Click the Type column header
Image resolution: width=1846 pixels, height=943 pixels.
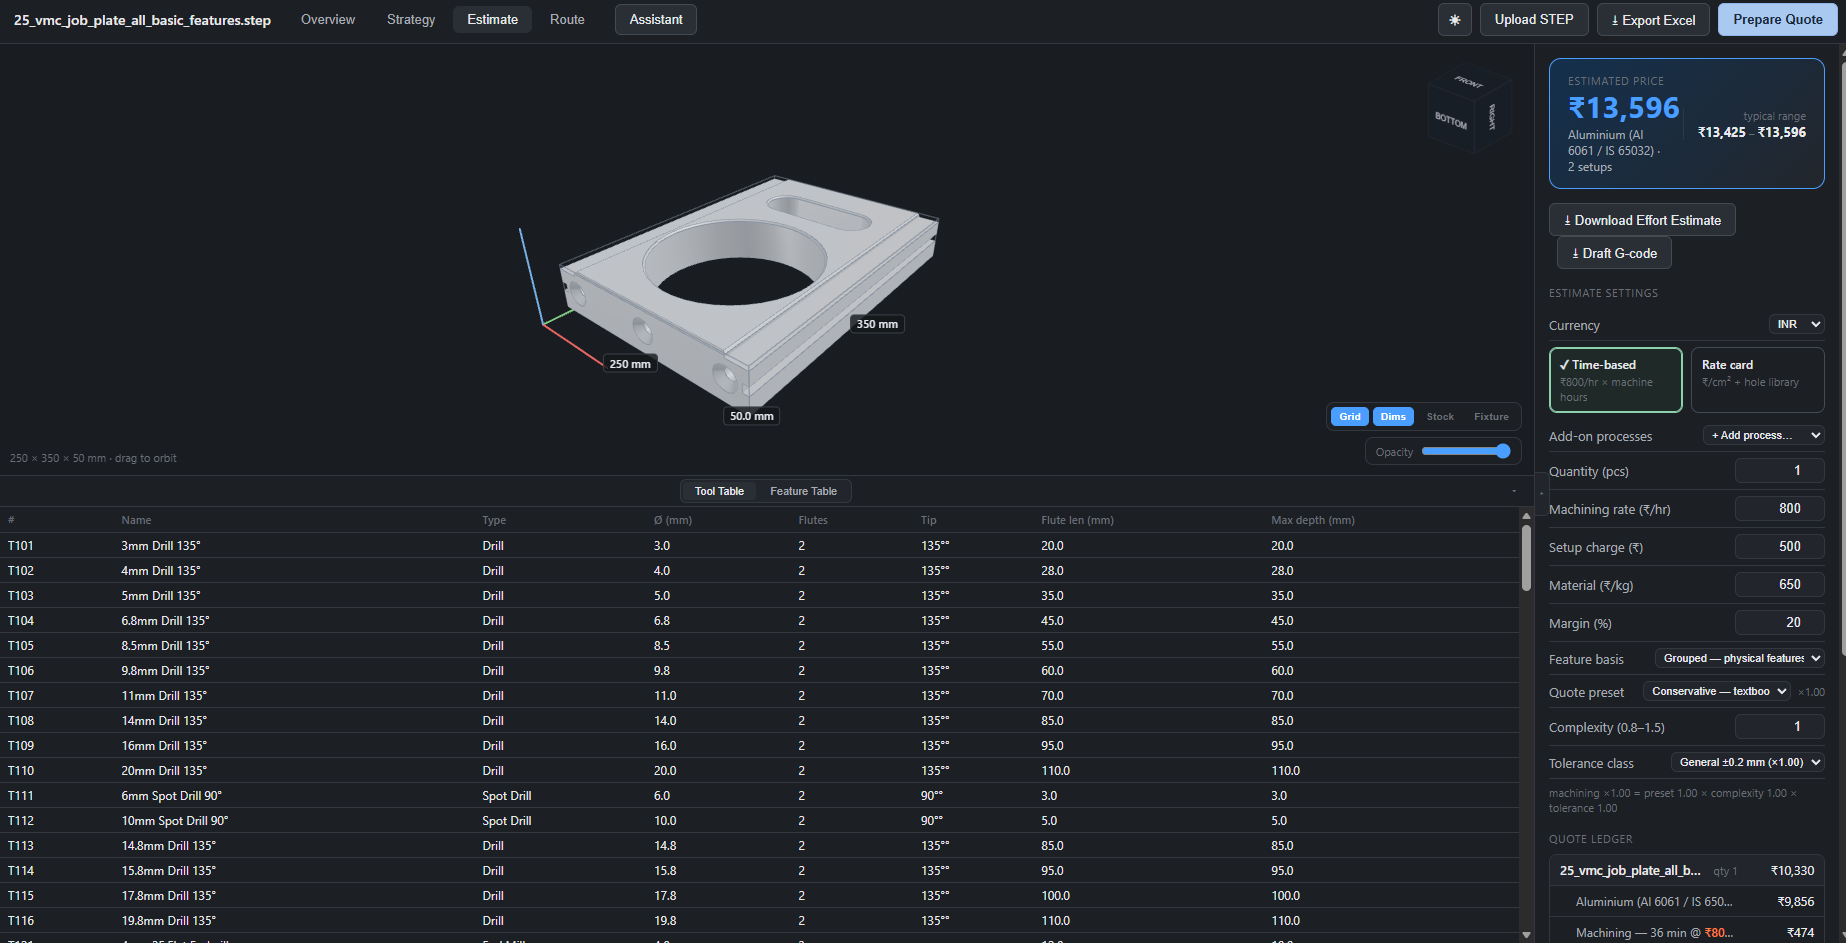point(494,520)
